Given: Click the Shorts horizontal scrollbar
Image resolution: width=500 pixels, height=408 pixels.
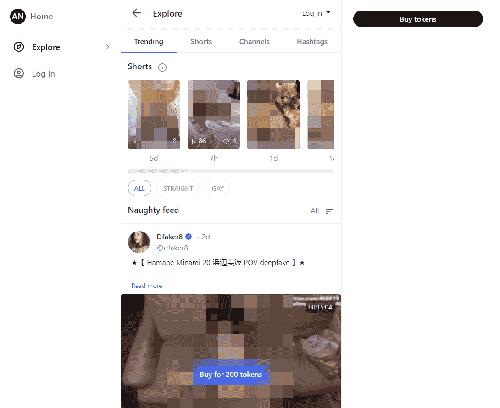Looking at the screenshot, I should click(x=231, y=171).
